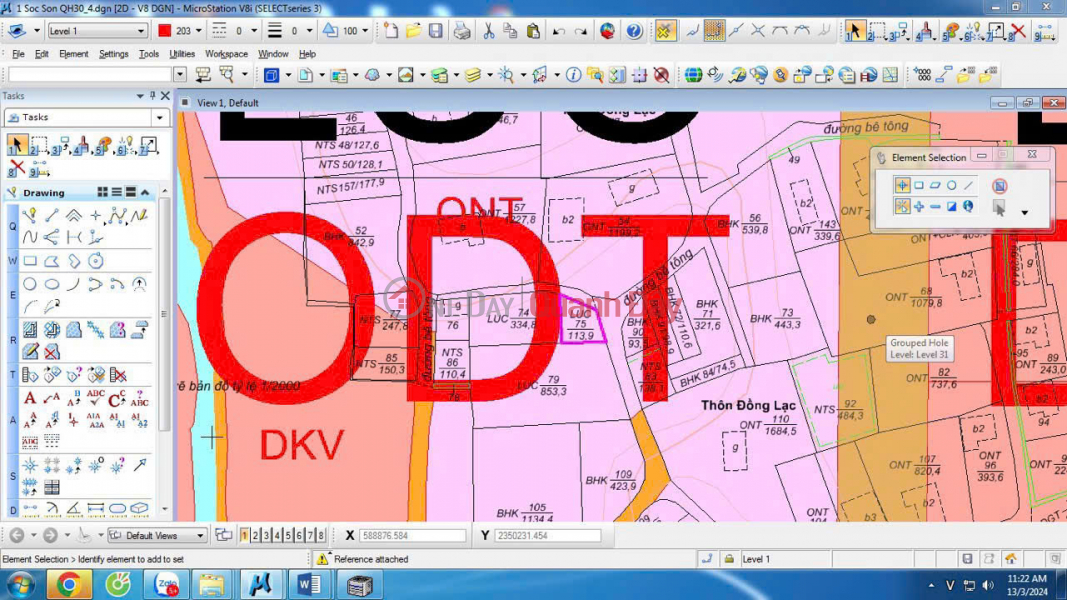Screen dimensions: 1067x600
Task: Open the Utilities menu
Action: 182,54
